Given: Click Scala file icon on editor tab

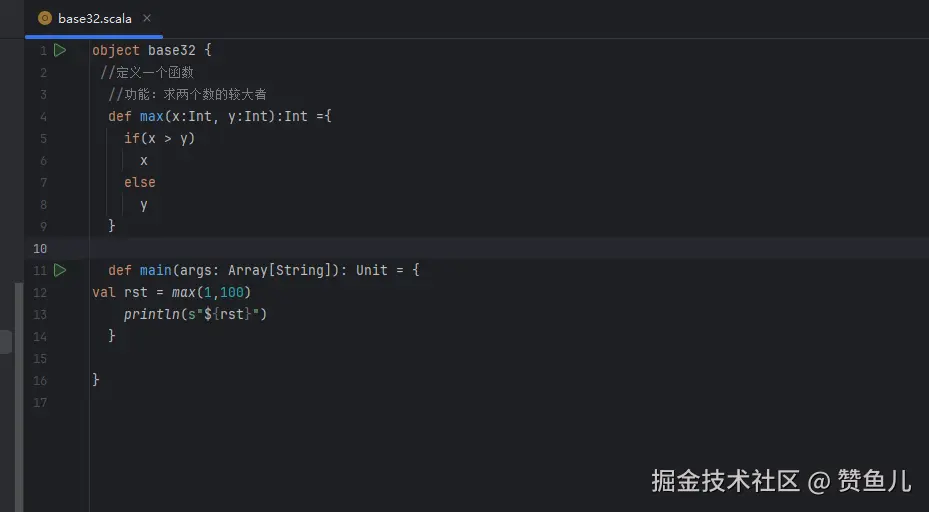Looking at the screenshot, I should click(45, 18).
